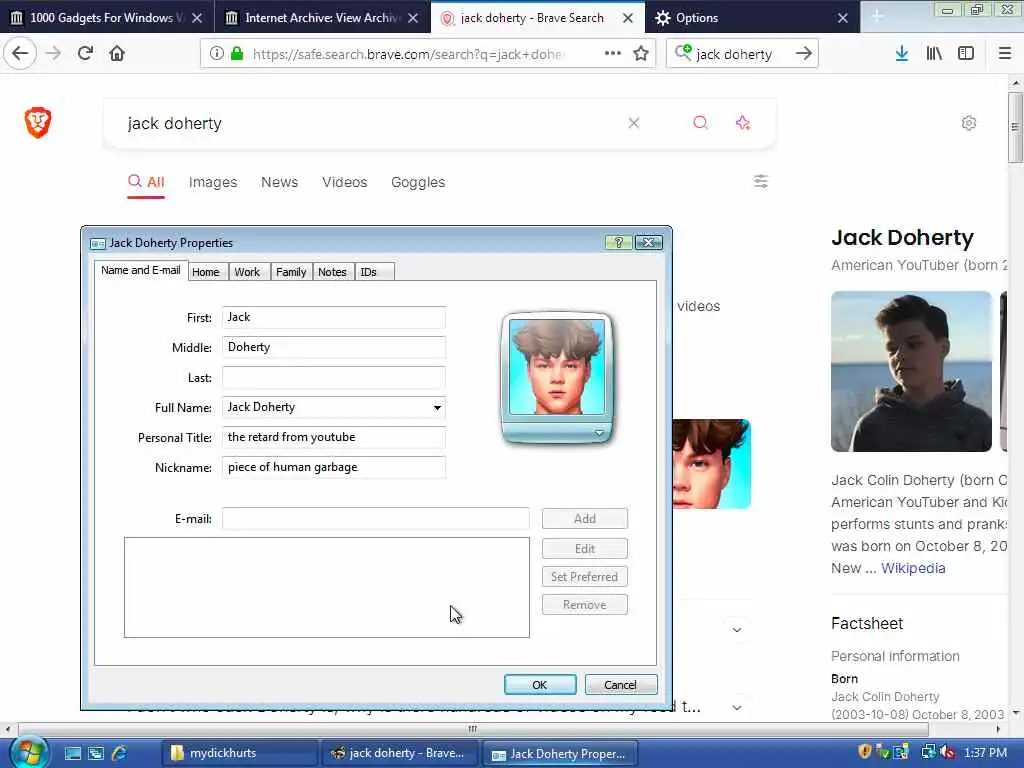
Task: Switch to the Home tab in Properties
Action: click(206, 272)
